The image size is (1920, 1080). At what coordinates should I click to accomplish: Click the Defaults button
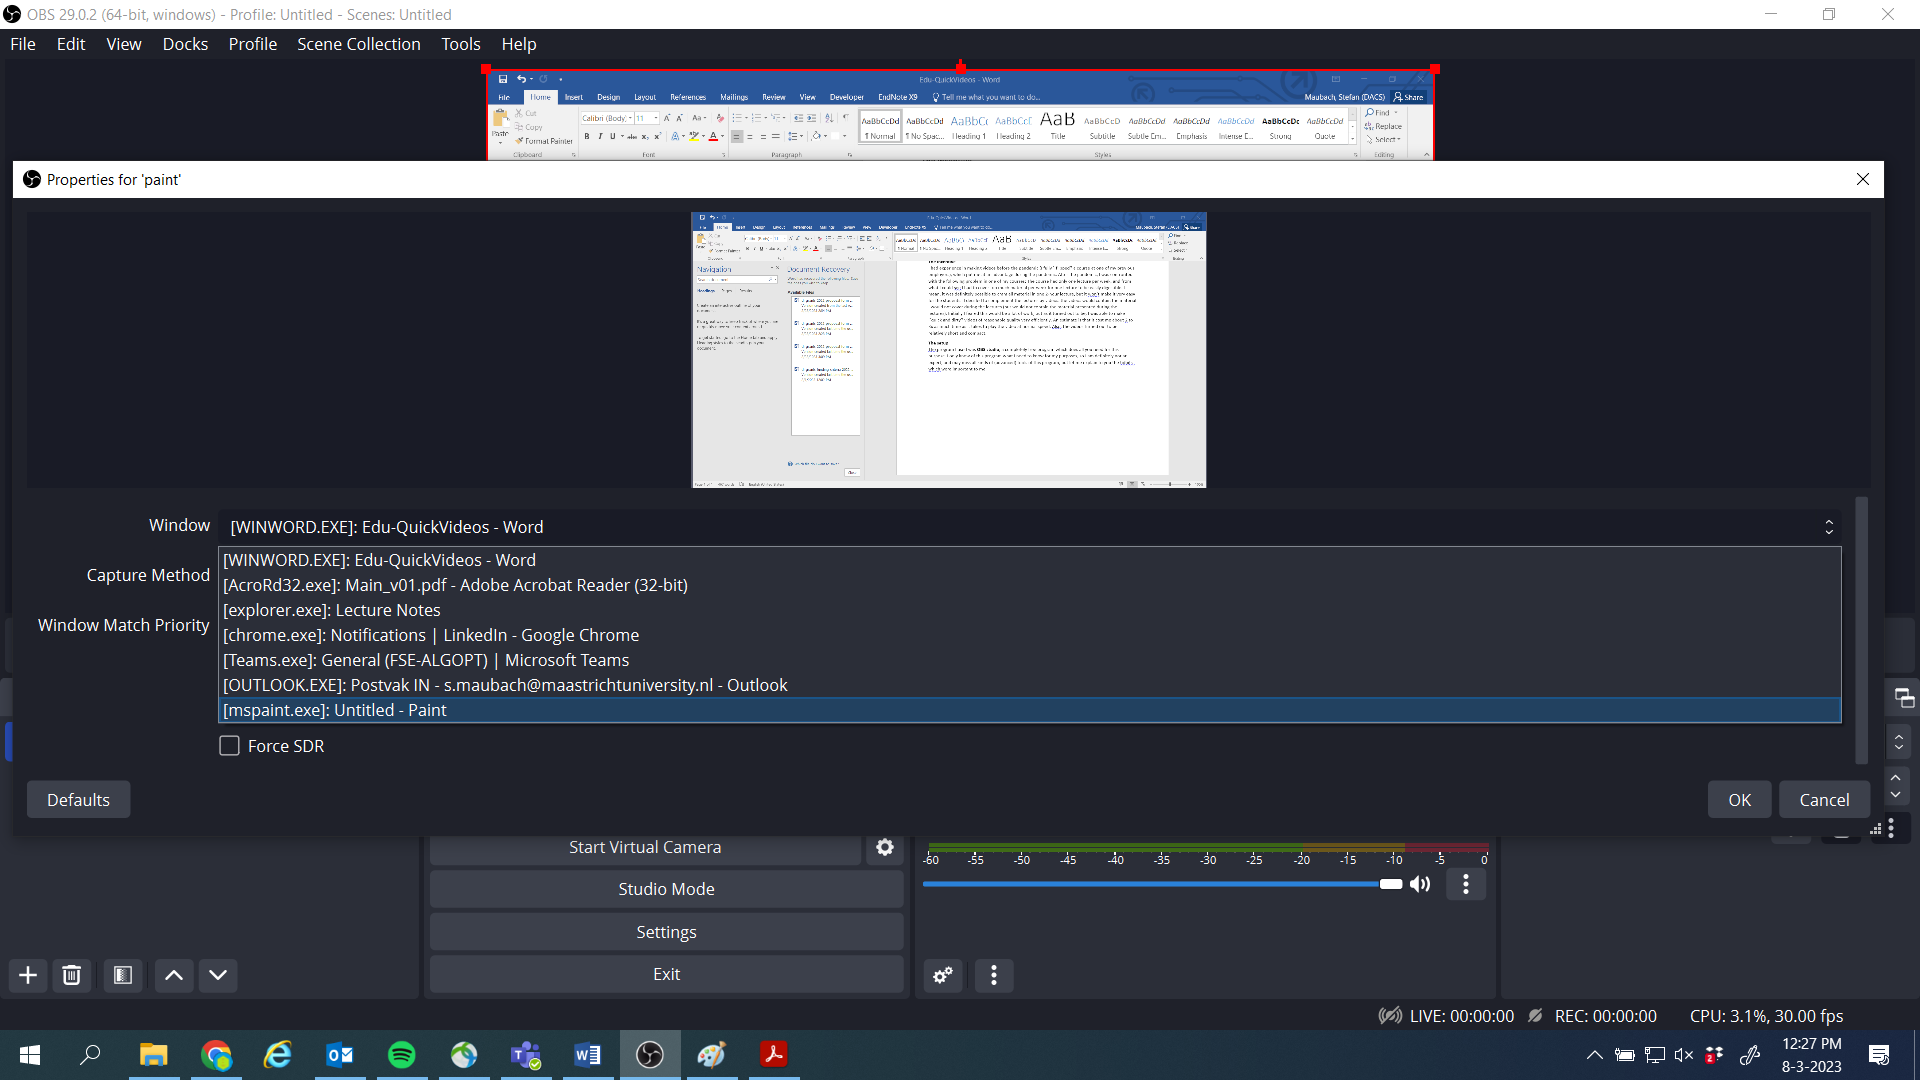(x=78, y=800)
